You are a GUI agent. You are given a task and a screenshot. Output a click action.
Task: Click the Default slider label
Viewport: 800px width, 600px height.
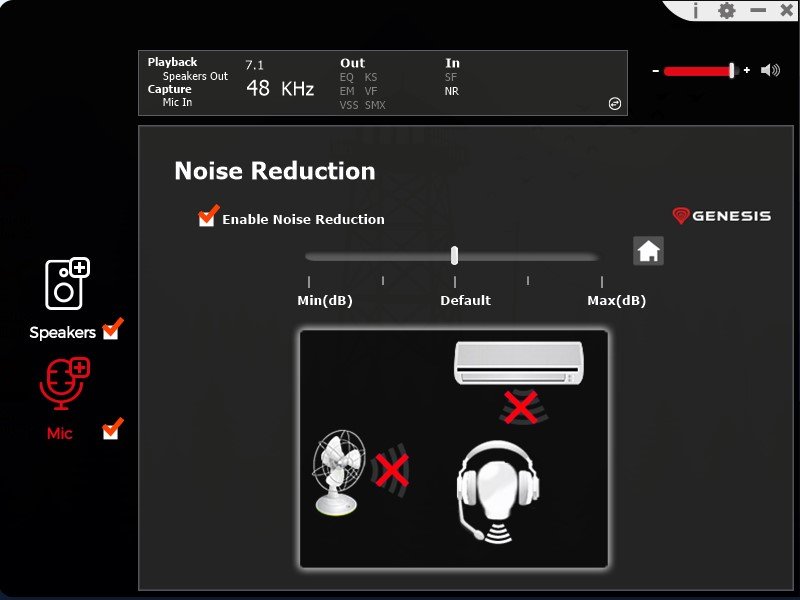click(465, 300)
